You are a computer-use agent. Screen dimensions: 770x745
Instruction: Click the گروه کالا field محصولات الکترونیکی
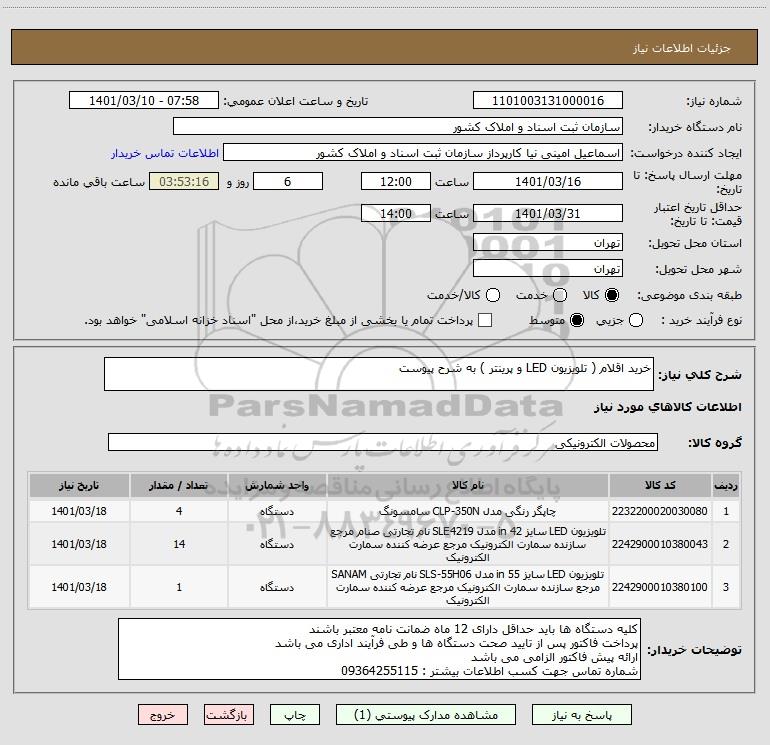click(383, 442)
